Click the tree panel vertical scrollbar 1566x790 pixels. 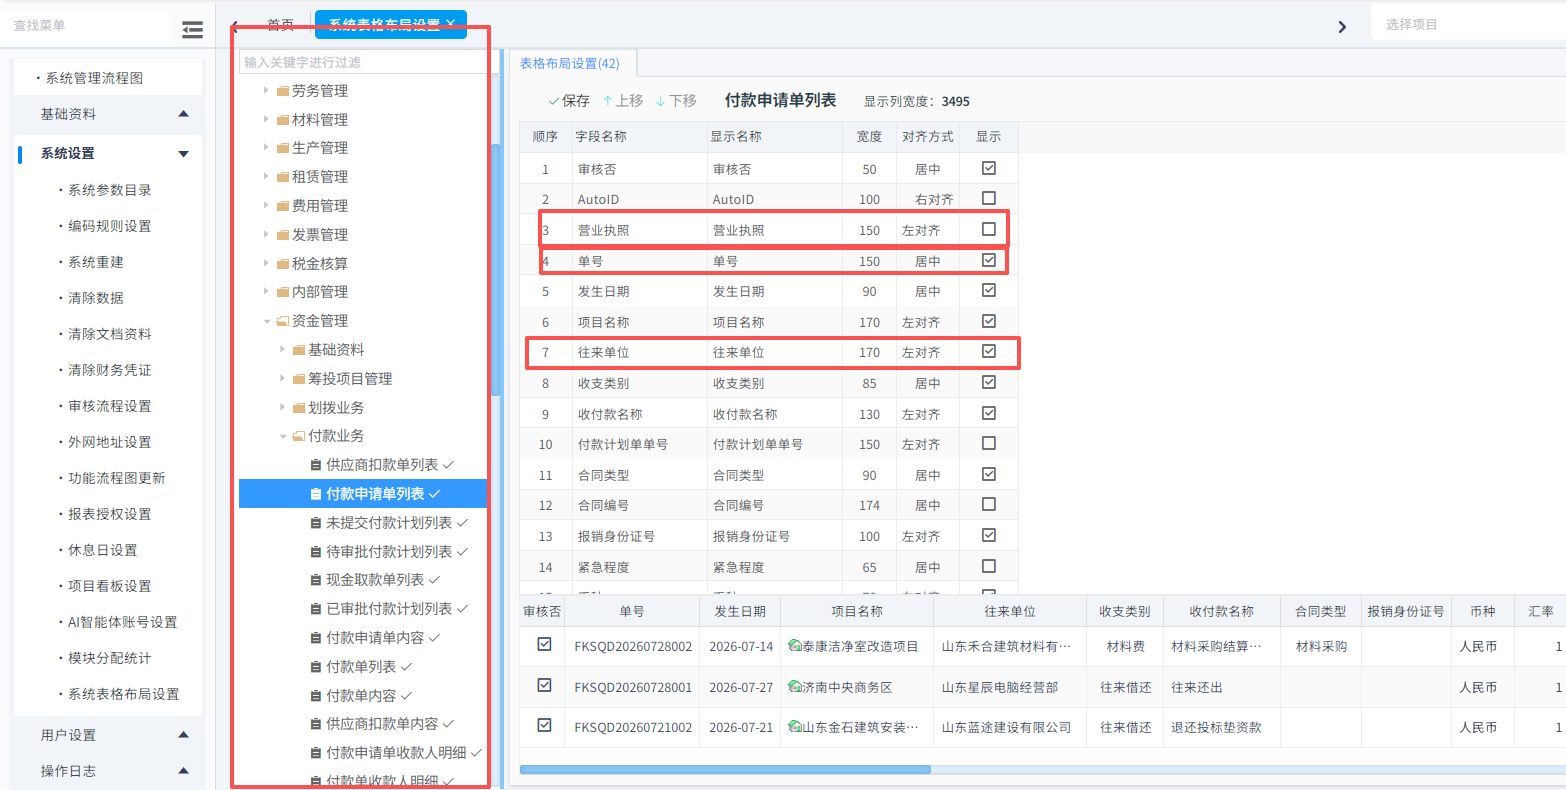coord(495,270)
